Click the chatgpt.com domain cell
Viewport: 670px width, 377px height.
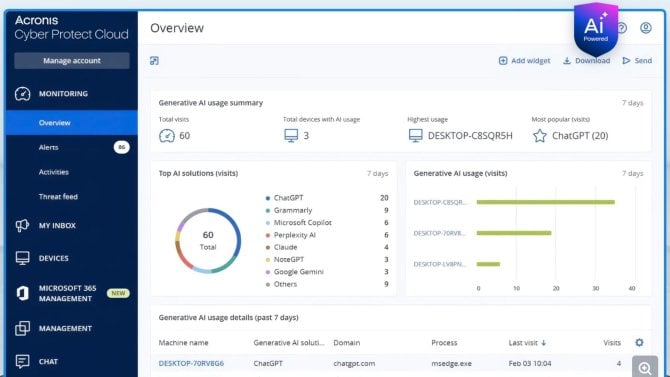[354, 363]
